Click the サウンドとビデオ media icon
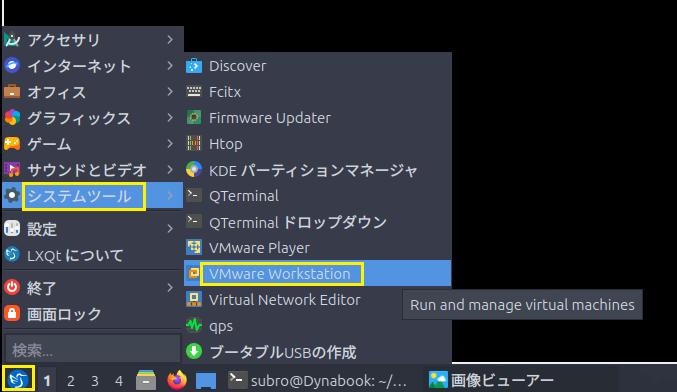The width and height of the screenshot is (677, 392). point(12,169)
